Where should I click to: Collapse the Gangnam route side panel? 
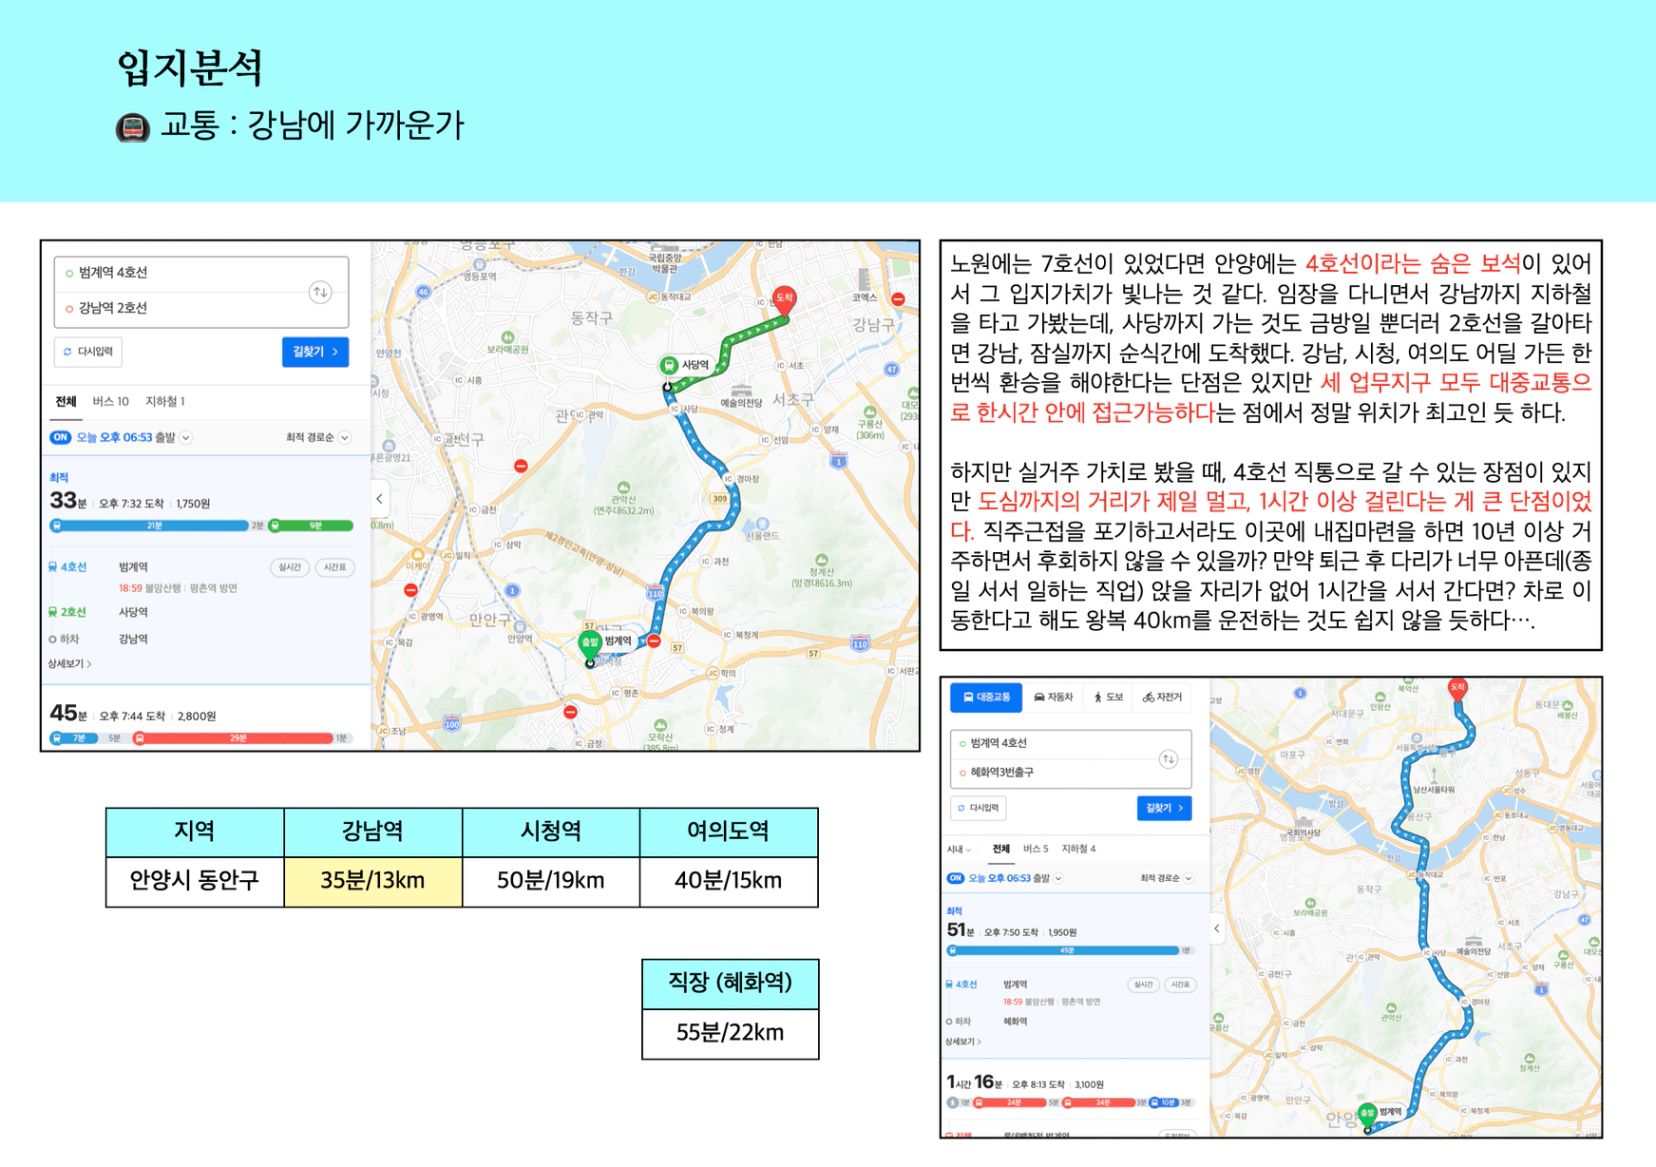[x=379, y=498]
